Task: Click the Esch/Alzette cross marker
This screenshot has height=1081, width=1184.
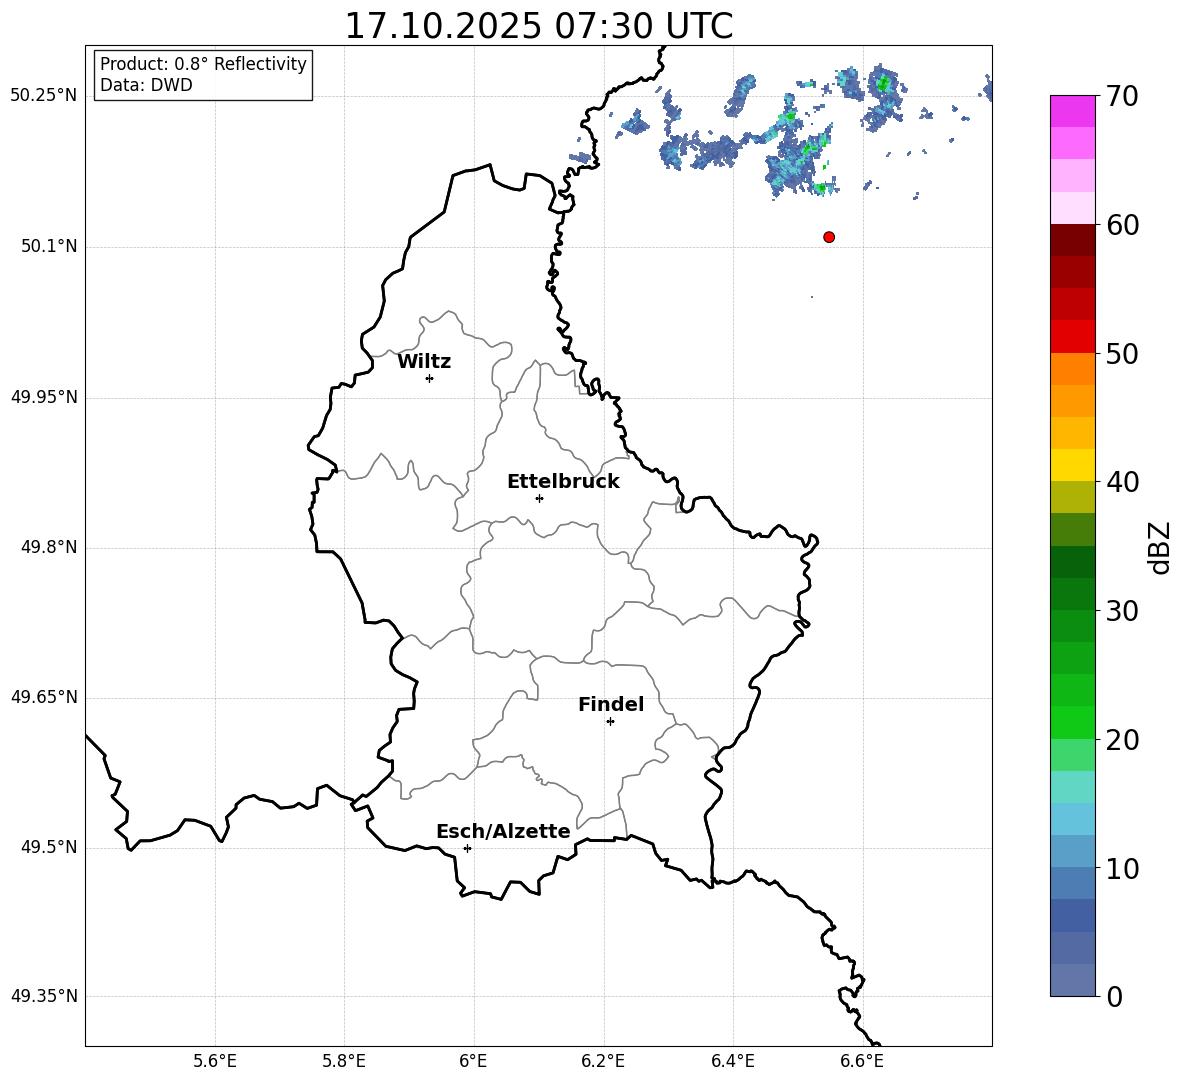Action: pyautogui.click(x=467, y=848)
